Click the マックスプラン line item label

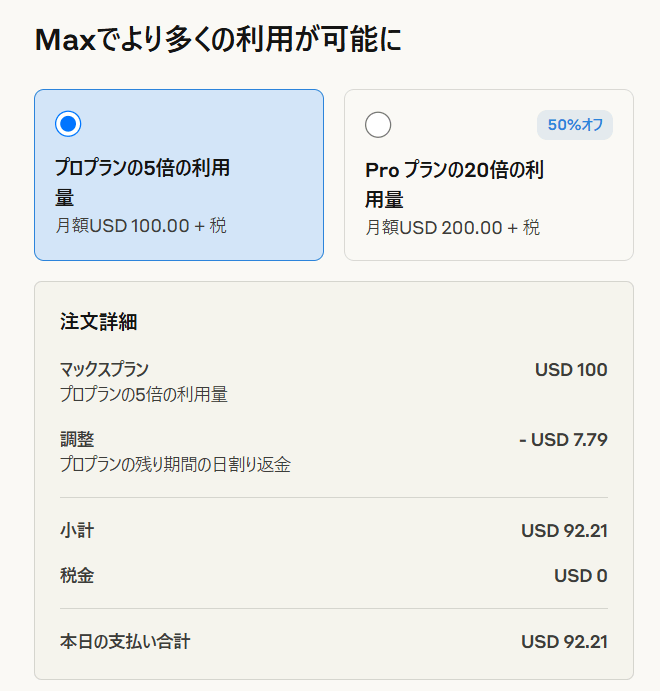tap(104, 369)
